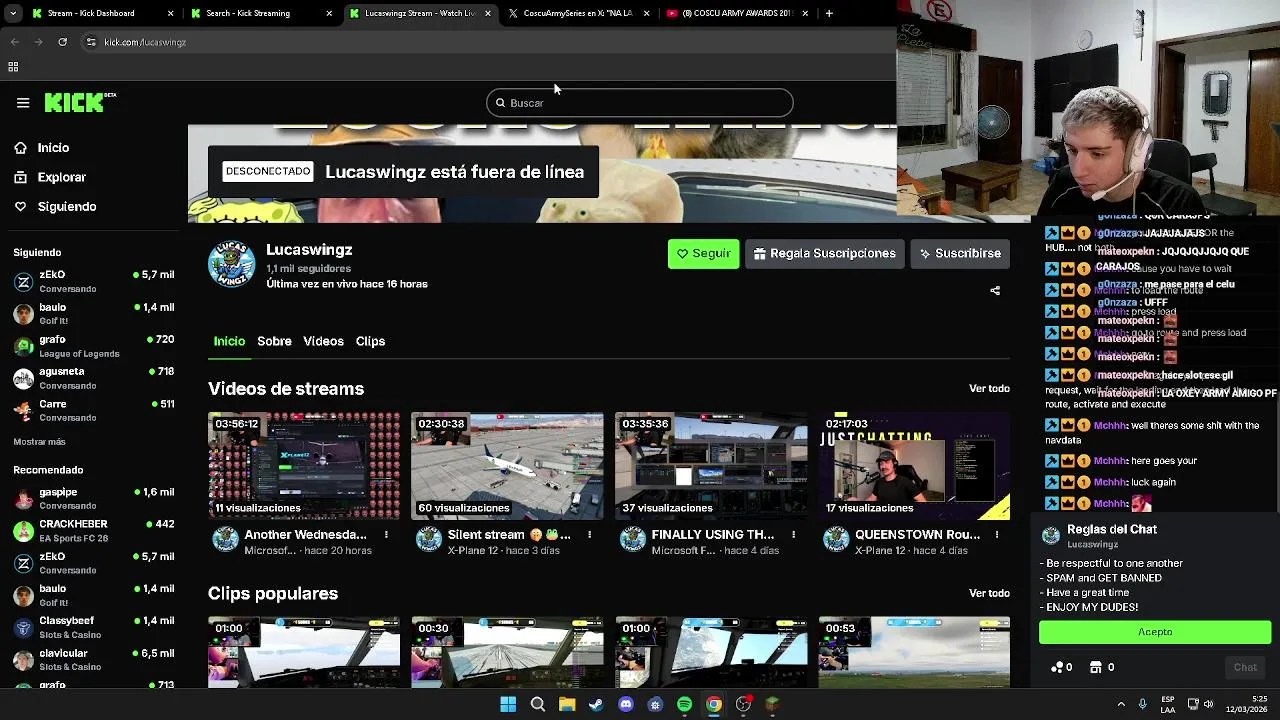The width and height of the screenshot is (1280, 720).
Task: Open File Explorer from taskbar
Action: click(x=567, y=704)
